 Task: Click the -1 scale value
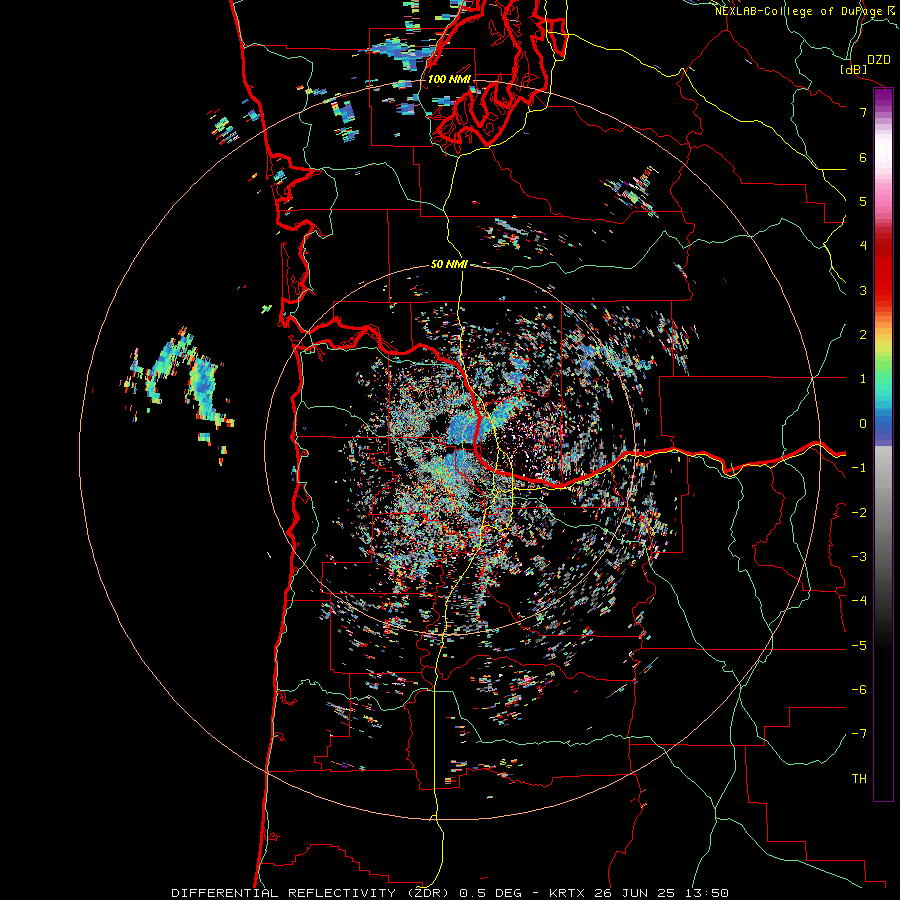pyautogui.click(x=859, y=468)
